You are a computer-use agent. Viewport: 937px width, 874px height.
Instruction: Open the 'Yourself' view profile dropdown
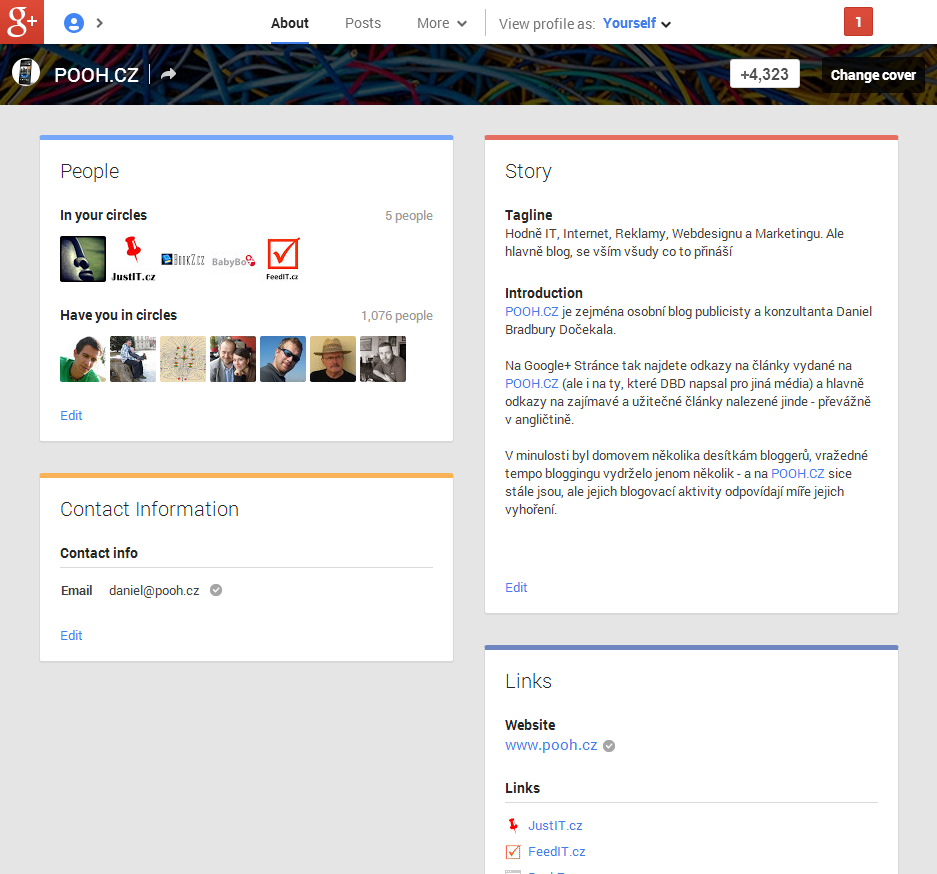(x=632, y=22)
